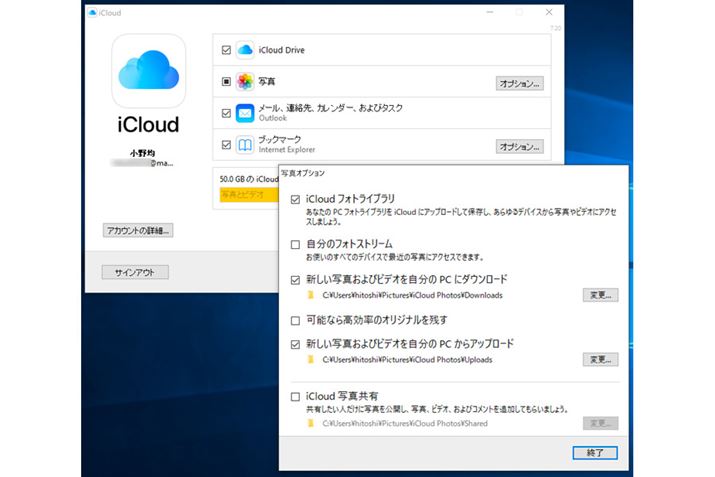This screenshot has height=477, width=715.
Task: Close the iCloud window
Action: click(x=549, y=12)
